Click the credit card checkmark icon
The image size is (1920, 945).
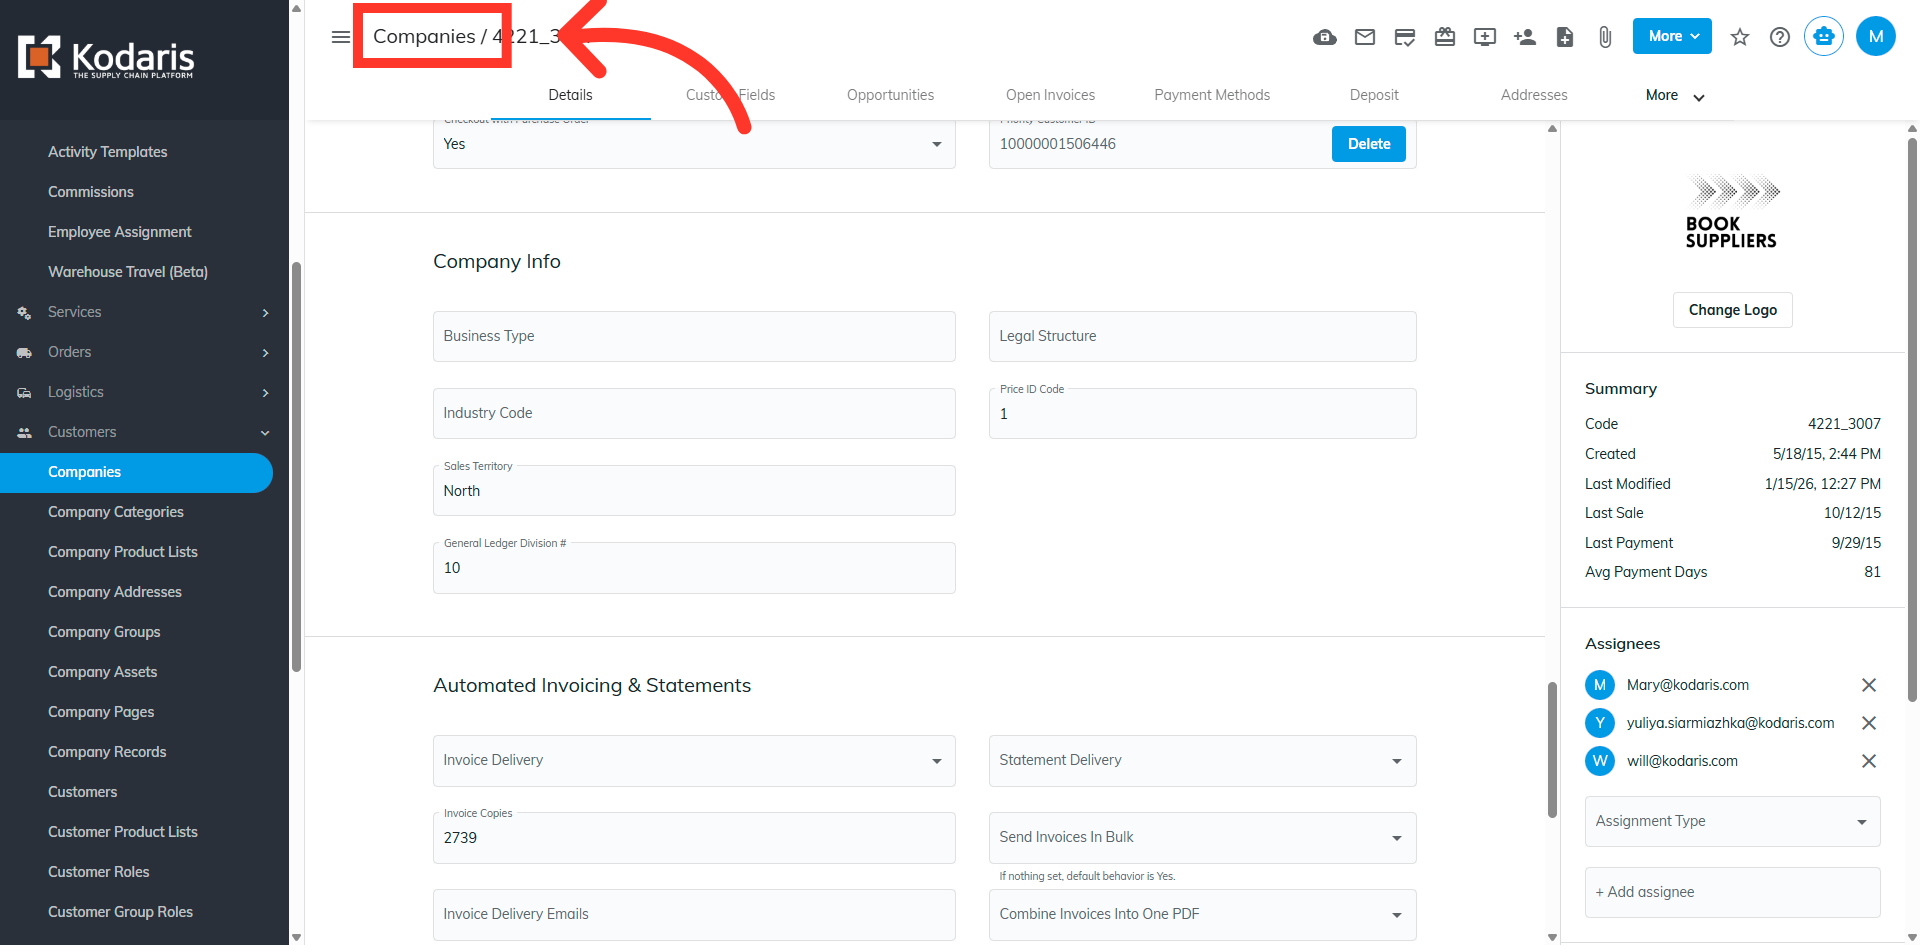(x=1405, y=37)
